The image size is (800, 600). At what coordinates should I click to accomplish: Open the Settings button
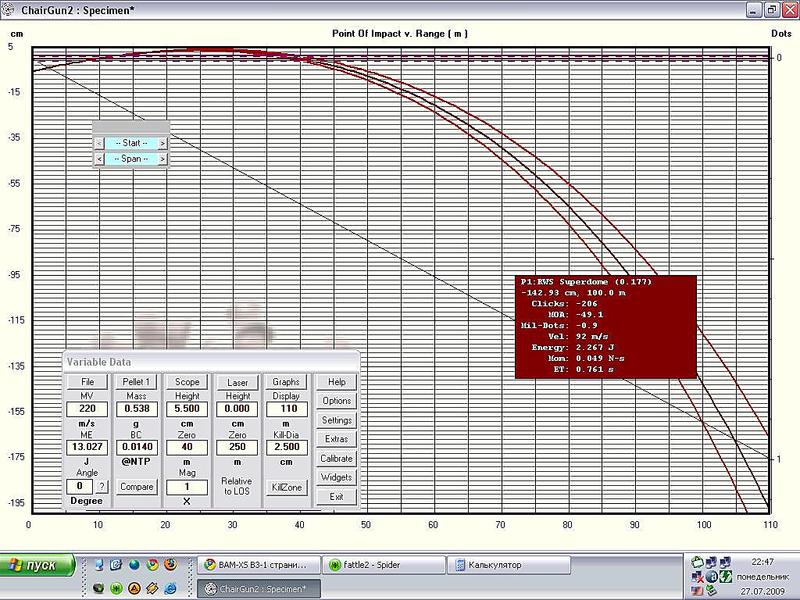pos(336,420)
